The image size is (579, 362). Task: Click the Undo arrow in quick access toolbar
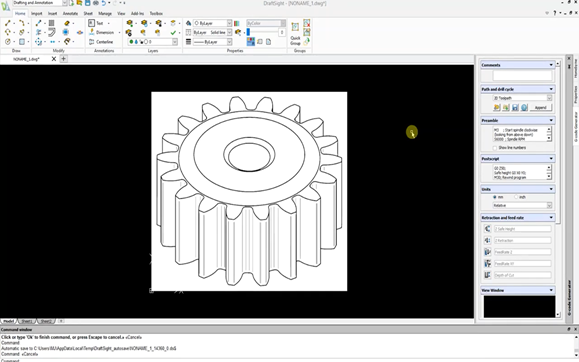[104, 3]
